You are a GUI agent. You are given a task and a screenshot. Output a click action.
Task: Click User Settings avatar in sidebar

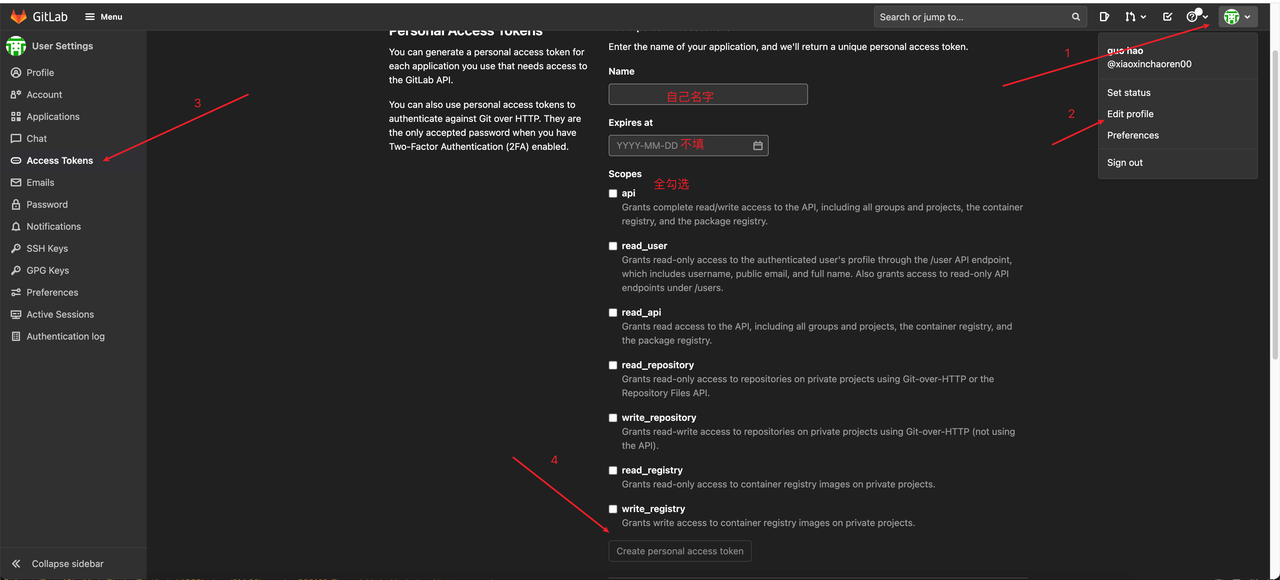[16, 46]
